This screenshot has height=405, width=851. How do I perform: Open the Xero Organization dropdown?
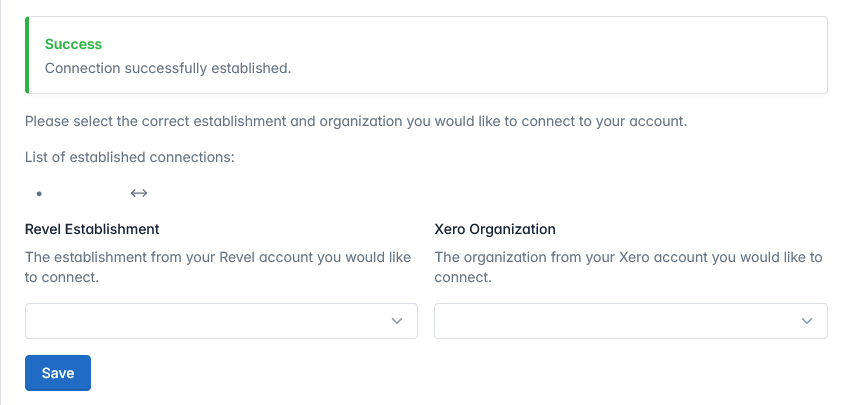tap(631, 321)
